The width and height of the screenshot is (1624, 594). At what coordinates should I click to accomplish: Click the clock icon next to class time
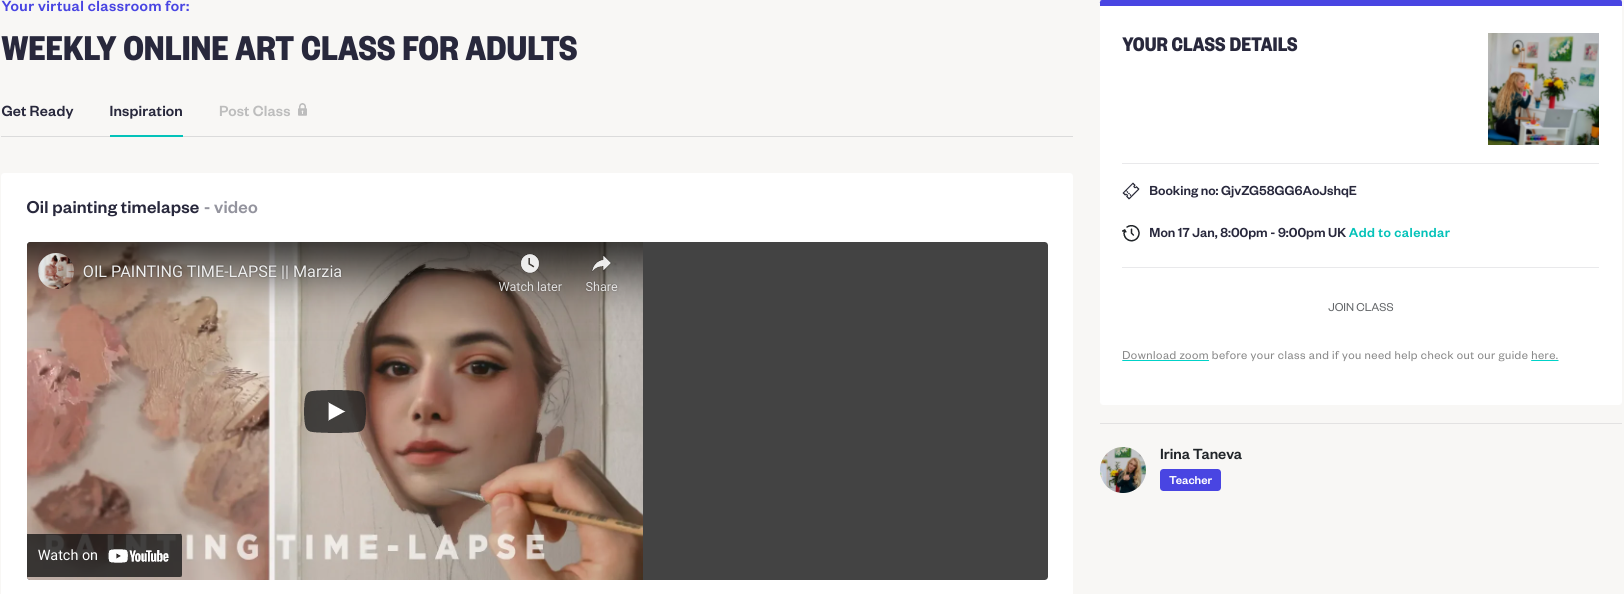click(x=1131, y=233)
